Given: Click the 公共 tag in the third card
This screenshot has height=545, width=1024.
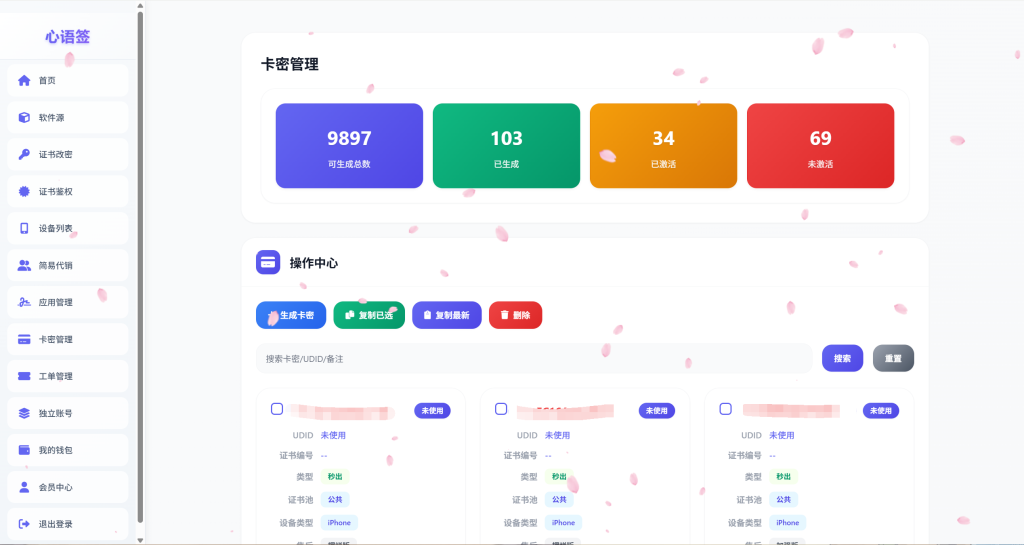Looking at the screenshot, I should [x=784, y=499].
